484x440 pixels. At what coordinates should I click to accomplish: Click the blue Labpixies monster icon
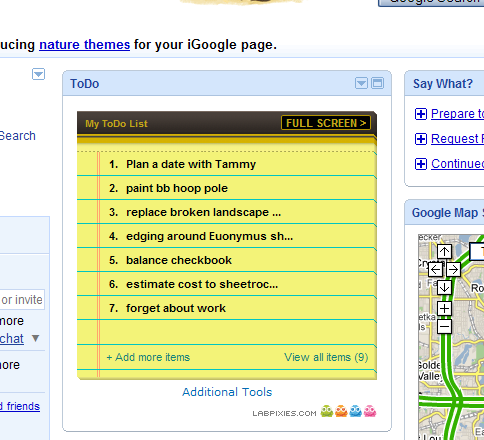coord(355,411)
